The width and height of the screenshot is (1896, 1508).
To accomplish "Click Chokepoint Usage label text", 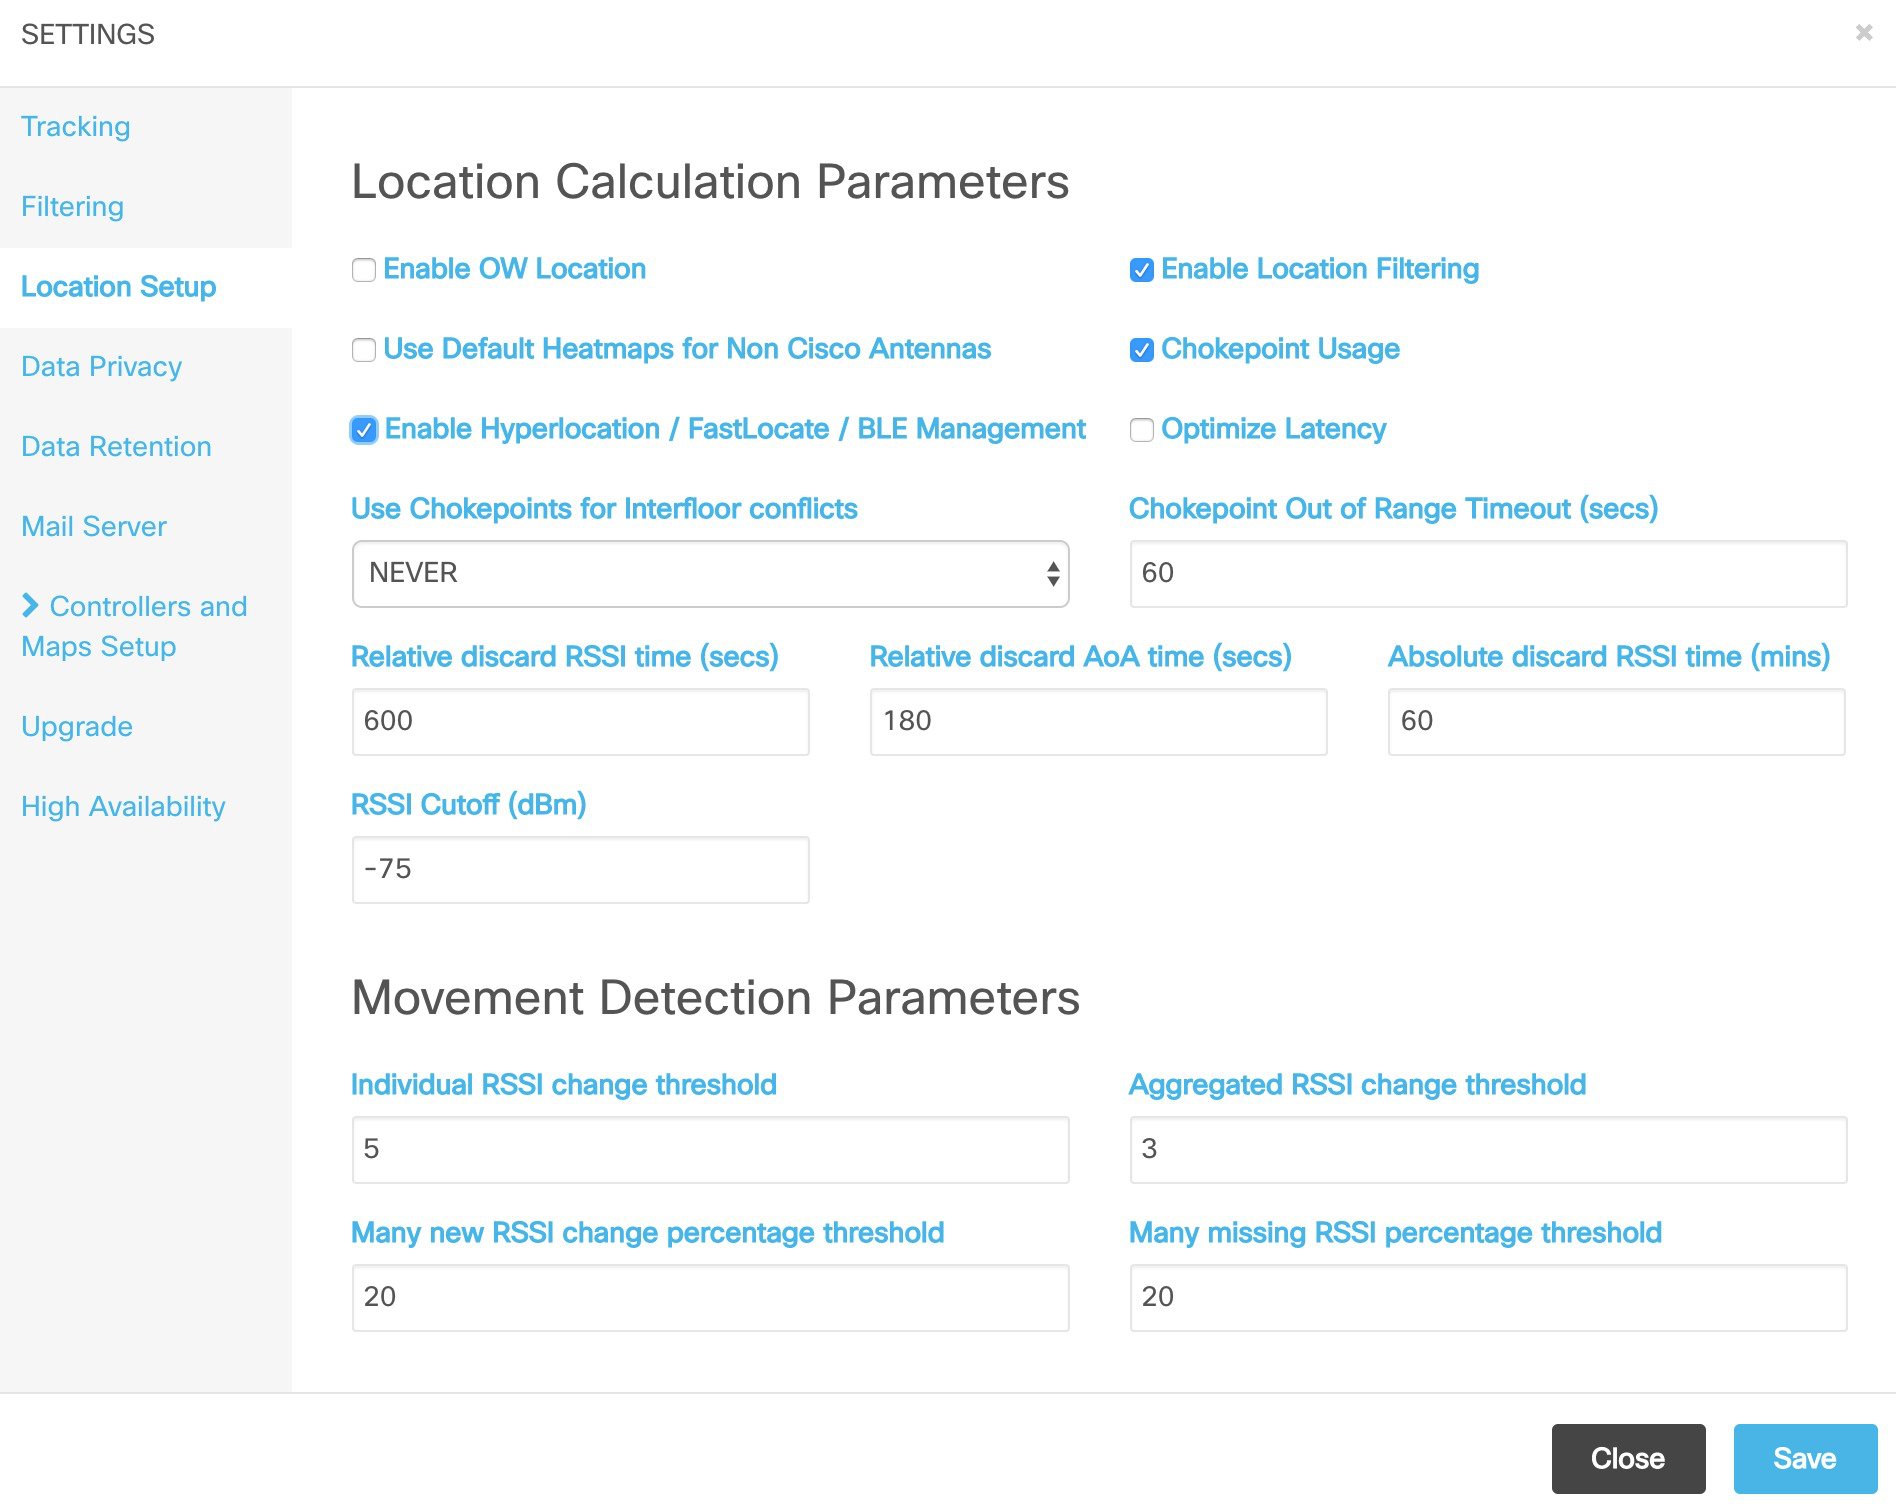I will pos(1280,349).
